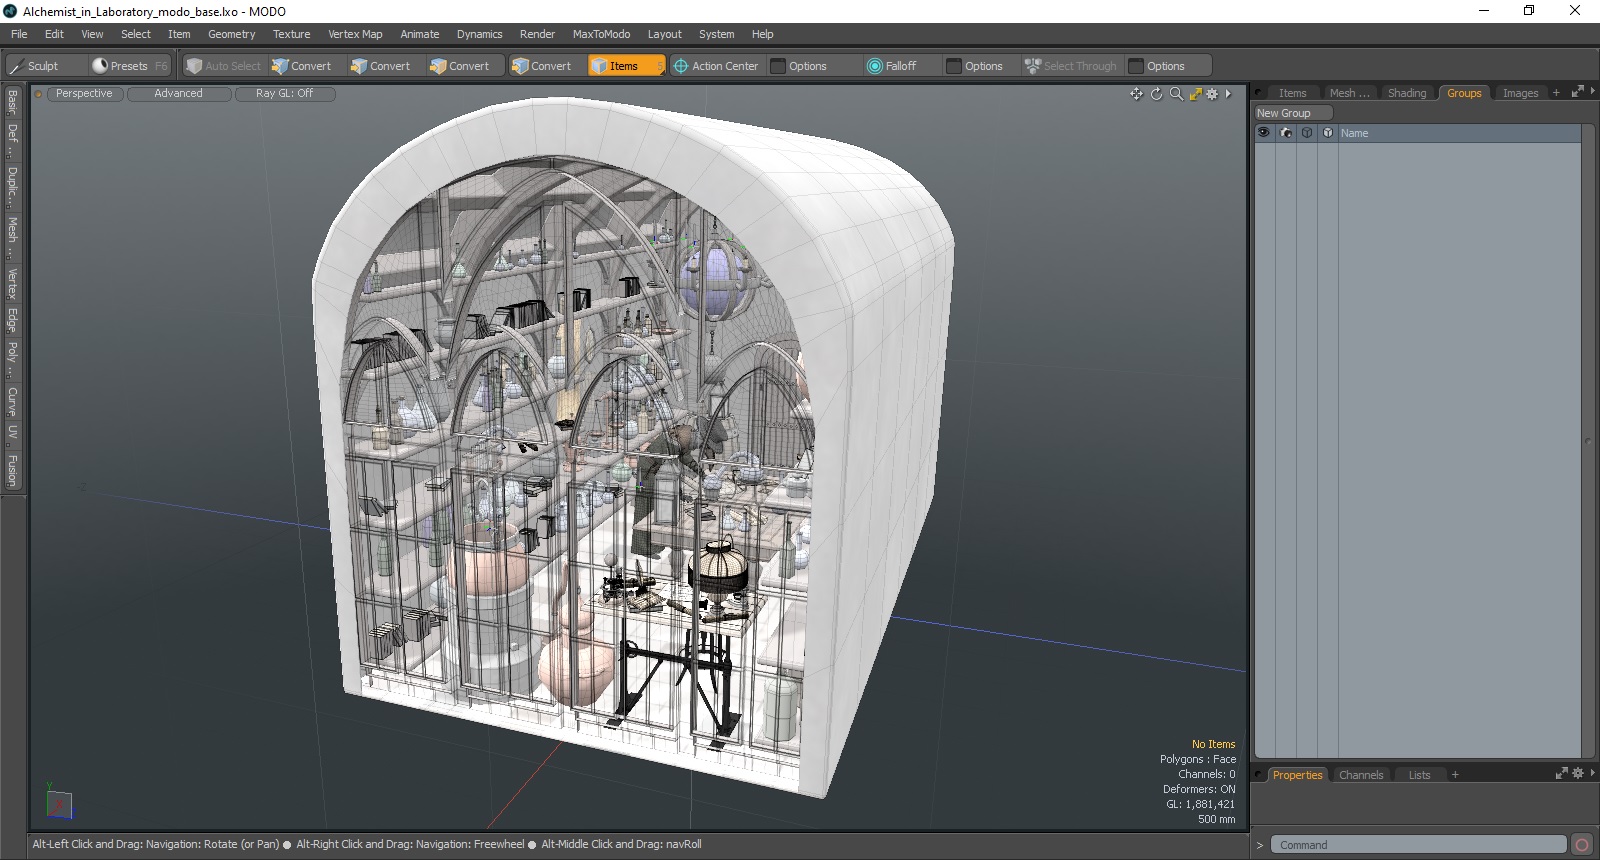Image resolution: width=1600 pixels, height=860 pixels.
Task: Switch to the Channels tab
Action: pyautogui.click(x=1360, y=775)
